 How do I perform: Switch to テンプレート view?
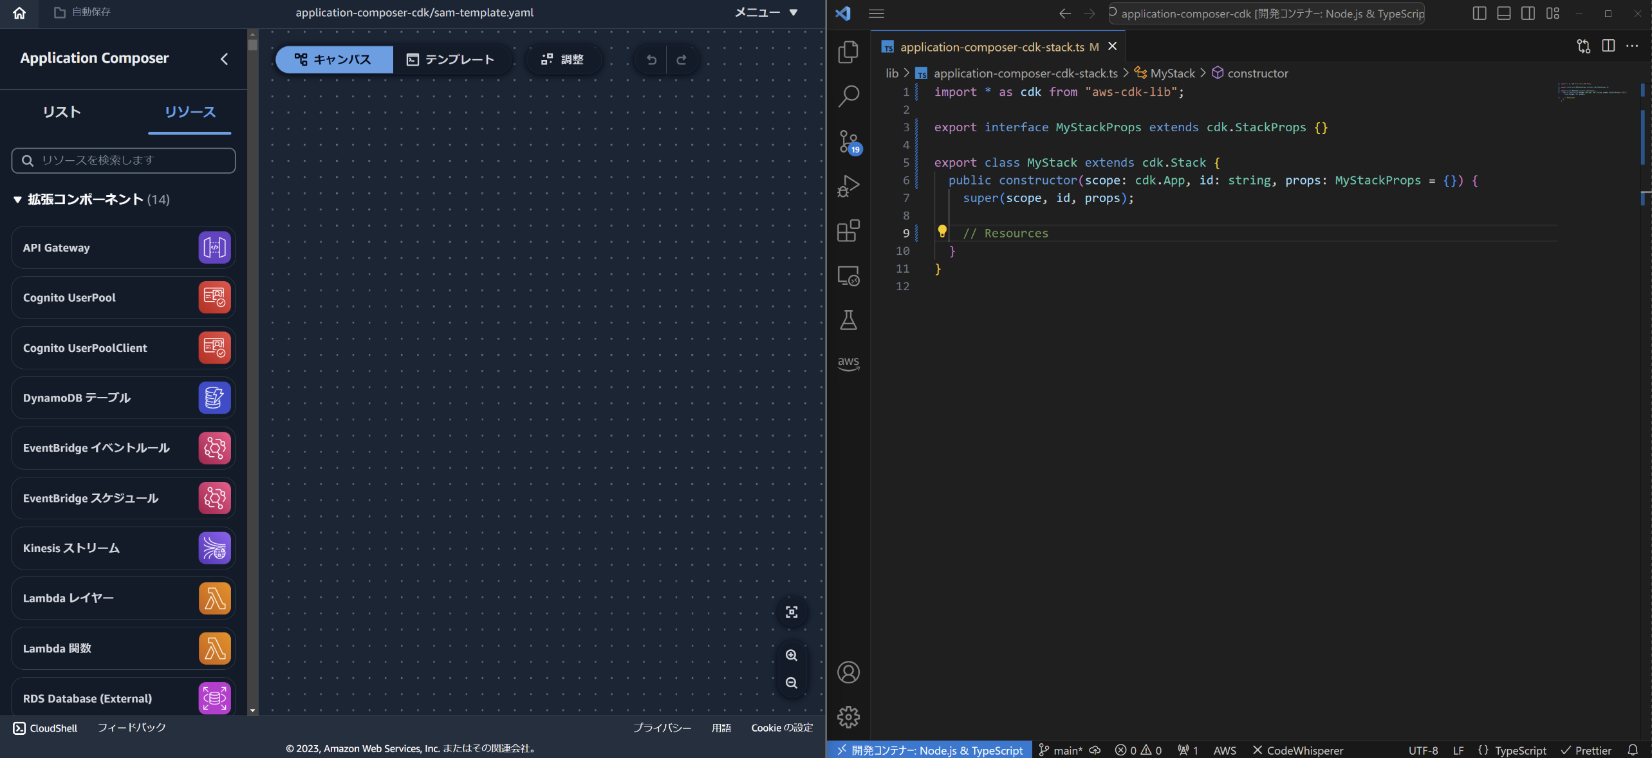point(451,60)
